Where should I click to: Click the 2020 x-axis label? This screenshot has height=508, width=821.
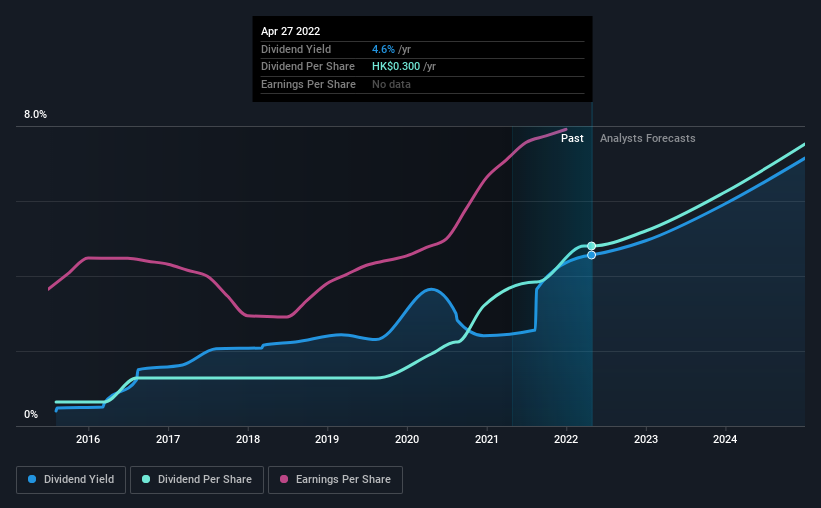pyautogui.click(x=407, y=439)
